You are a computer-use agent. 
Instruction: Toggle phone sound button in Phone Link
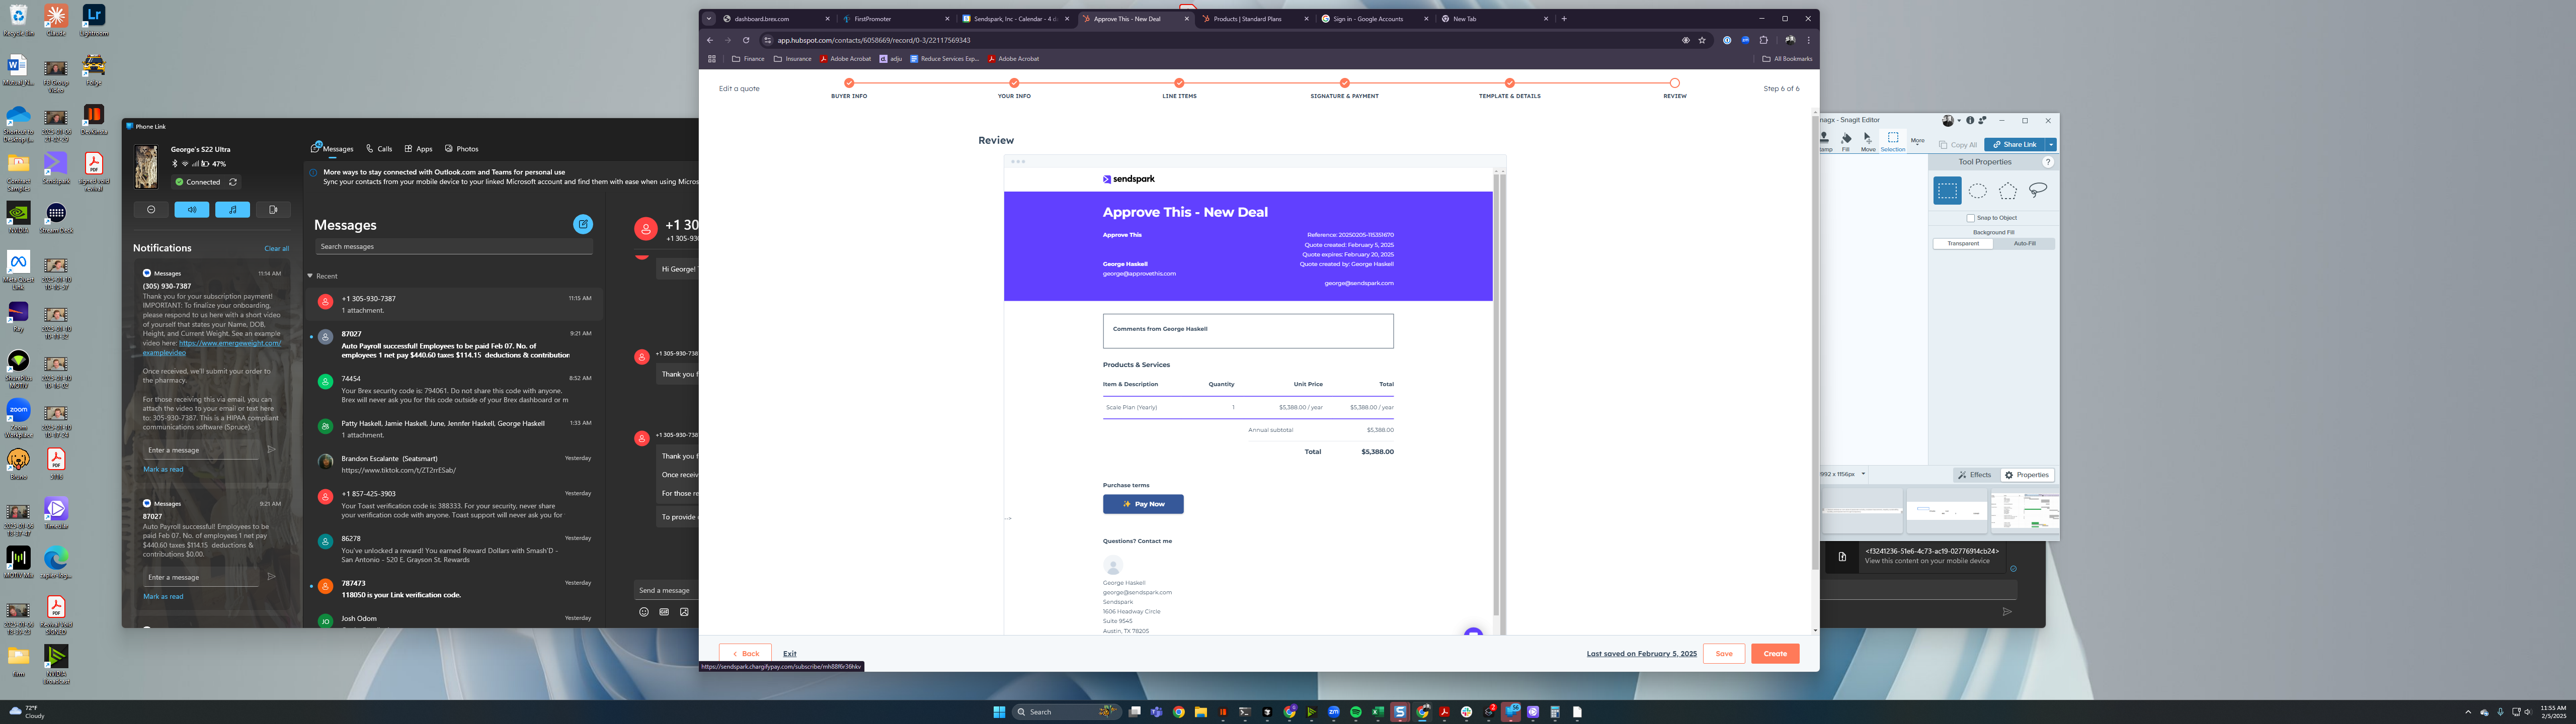(192, 209)
